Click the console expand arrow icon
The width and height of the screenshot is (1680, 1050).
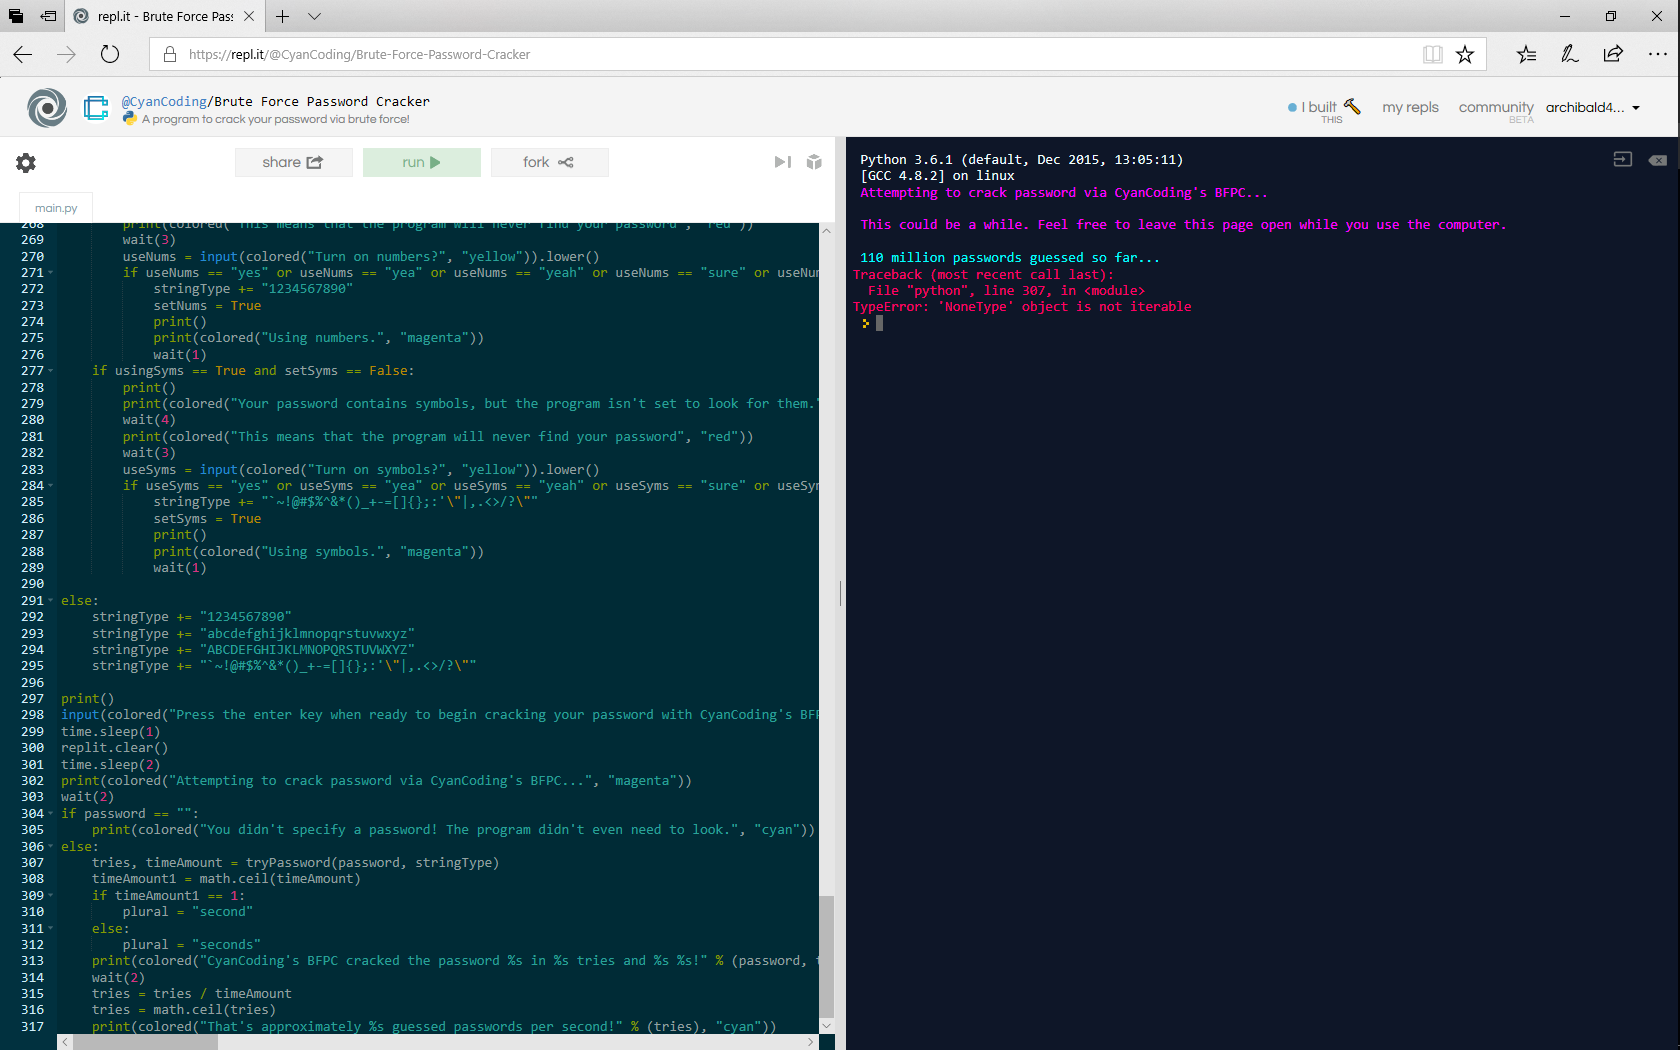pyautogui.click(x=1623, y=160)
